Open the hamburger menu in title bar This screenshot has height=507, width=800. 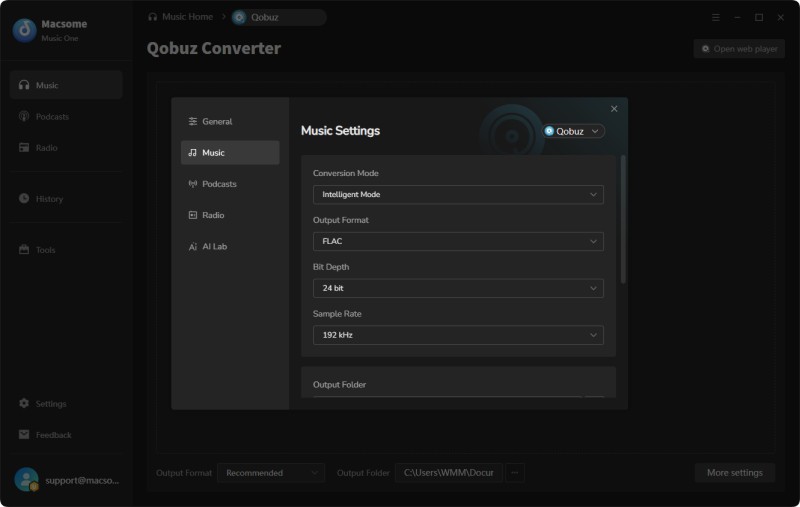pos(716,17)
